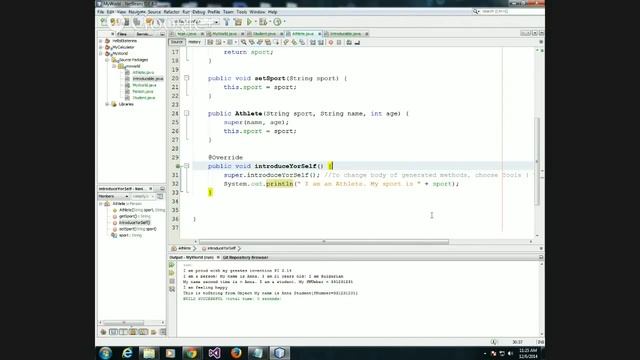Click the volume icon in system tray
Image resolution: width=640 pixels, height=360 pixels.
point(510,353)
